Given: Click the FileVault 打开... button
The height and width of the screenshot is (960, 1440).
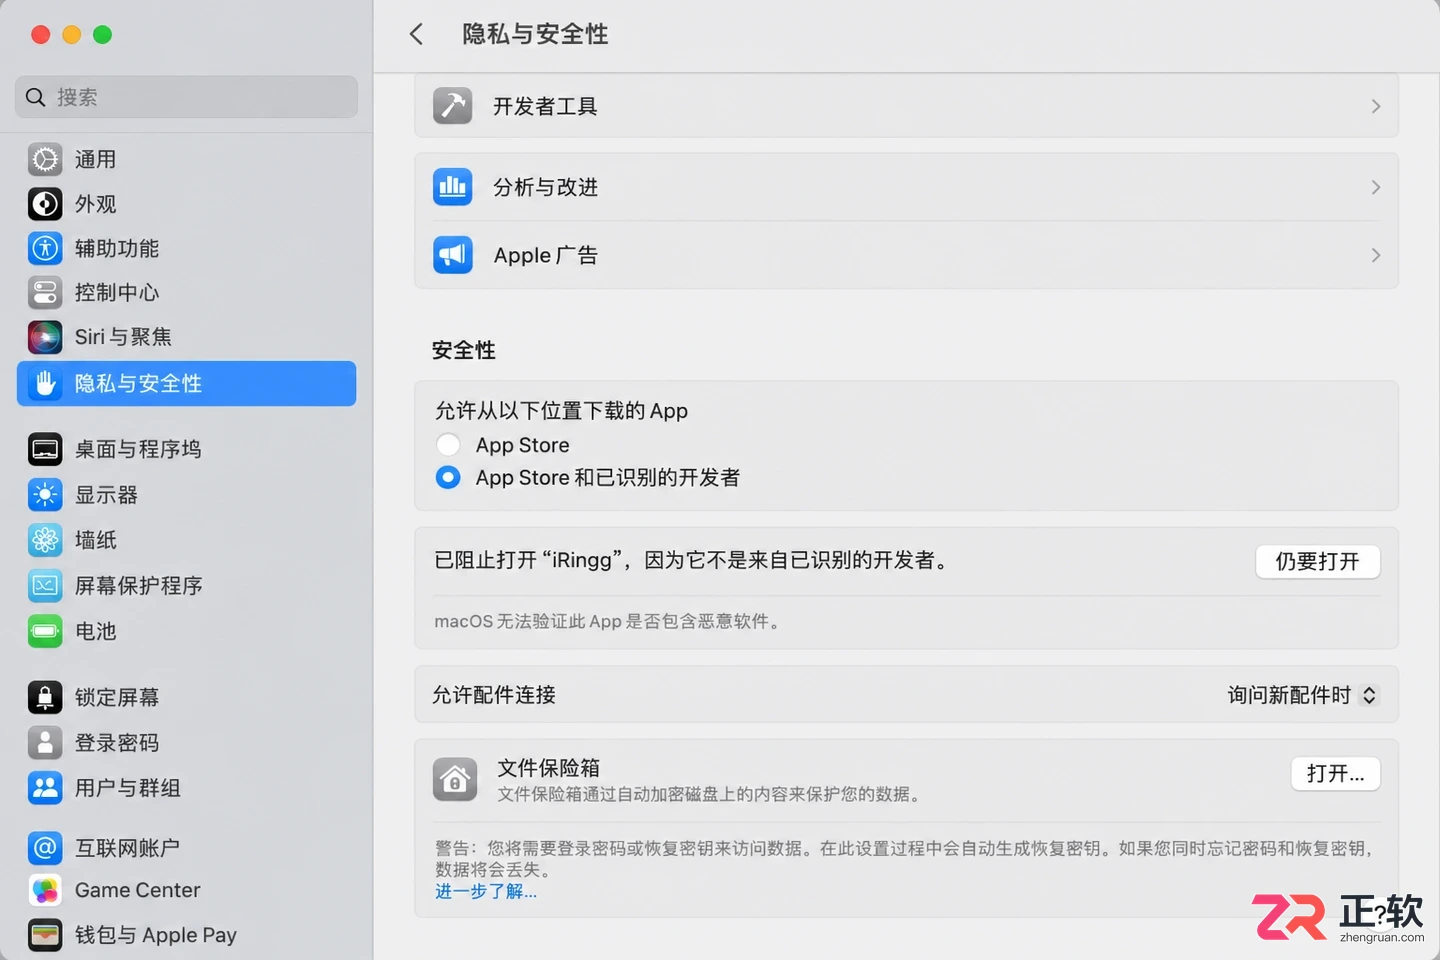Looking at the screenshot, I should click(1335, 773).
